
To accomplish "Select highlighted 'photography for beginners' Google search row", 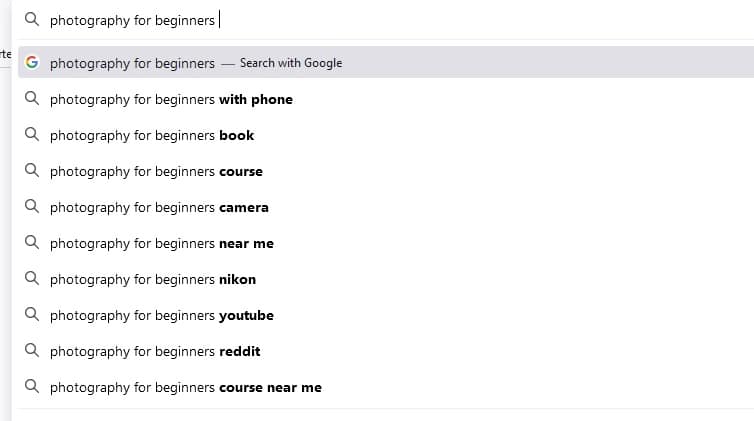I will click(386, 62).
